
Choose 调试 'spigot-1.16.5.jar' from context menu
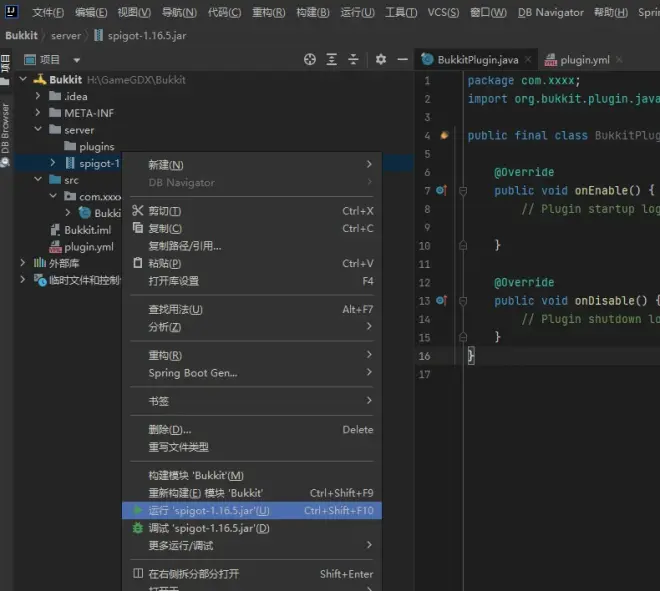[x=252, y=528]
